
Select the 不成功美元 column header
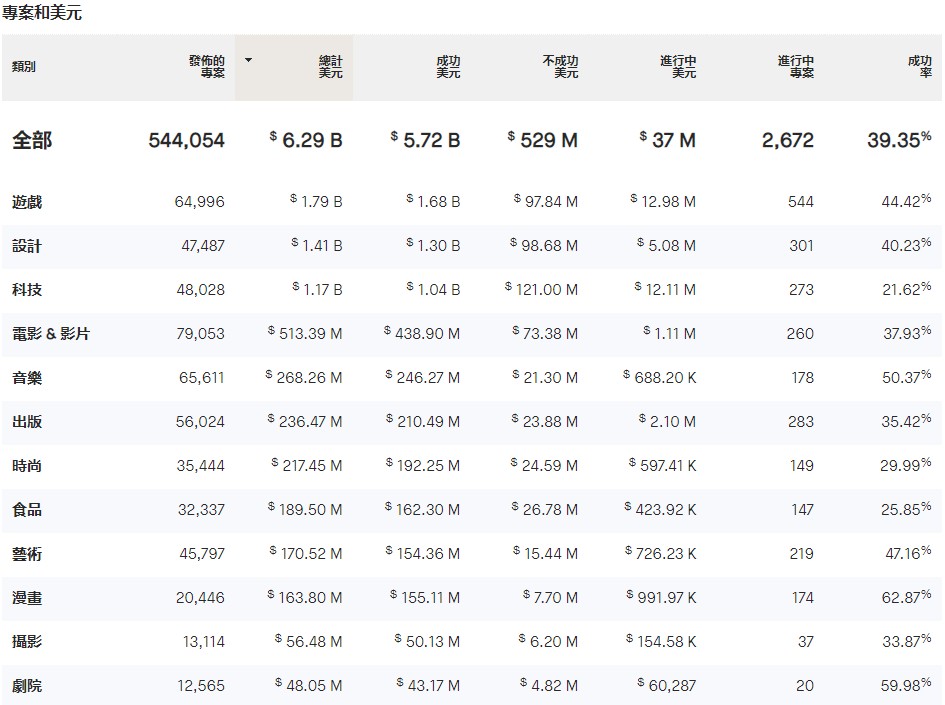(x=560, y=67)
